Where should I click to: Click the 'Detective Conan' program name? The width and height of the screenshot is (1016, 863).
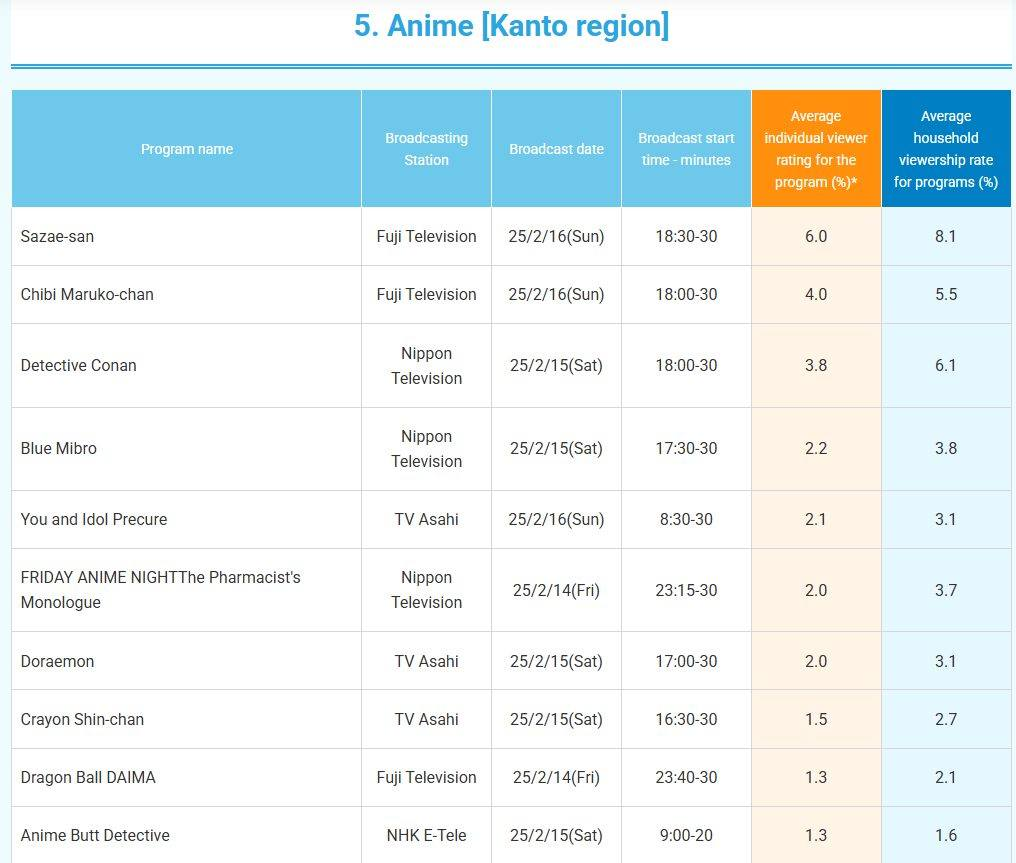[x=78, y=365]
